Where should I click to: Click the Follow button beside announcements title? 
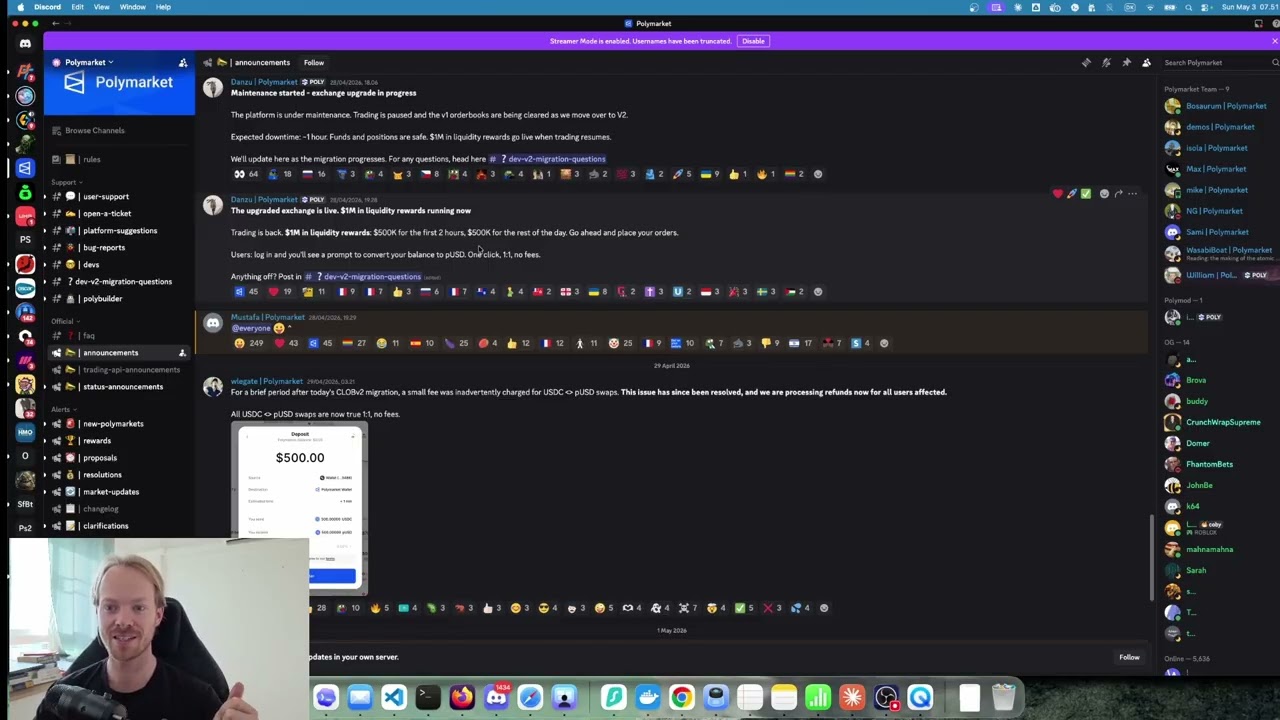point(314,62)
